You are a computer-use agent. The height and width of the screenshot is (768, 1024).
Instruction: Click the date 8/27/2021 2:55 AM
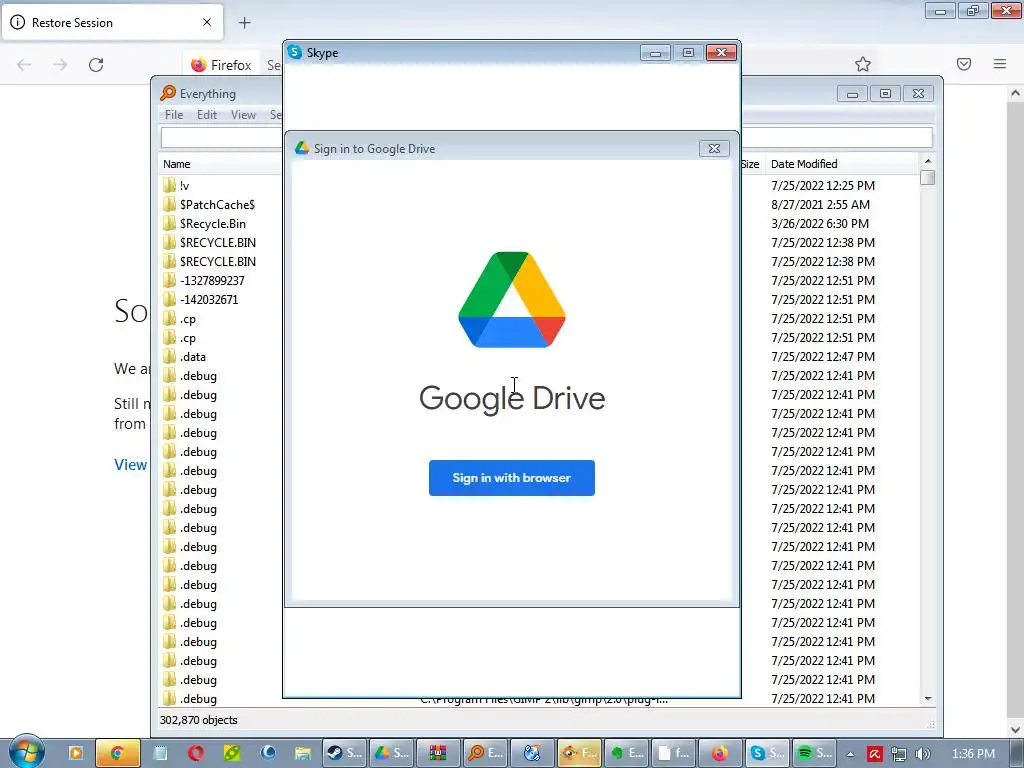[820, 204]
